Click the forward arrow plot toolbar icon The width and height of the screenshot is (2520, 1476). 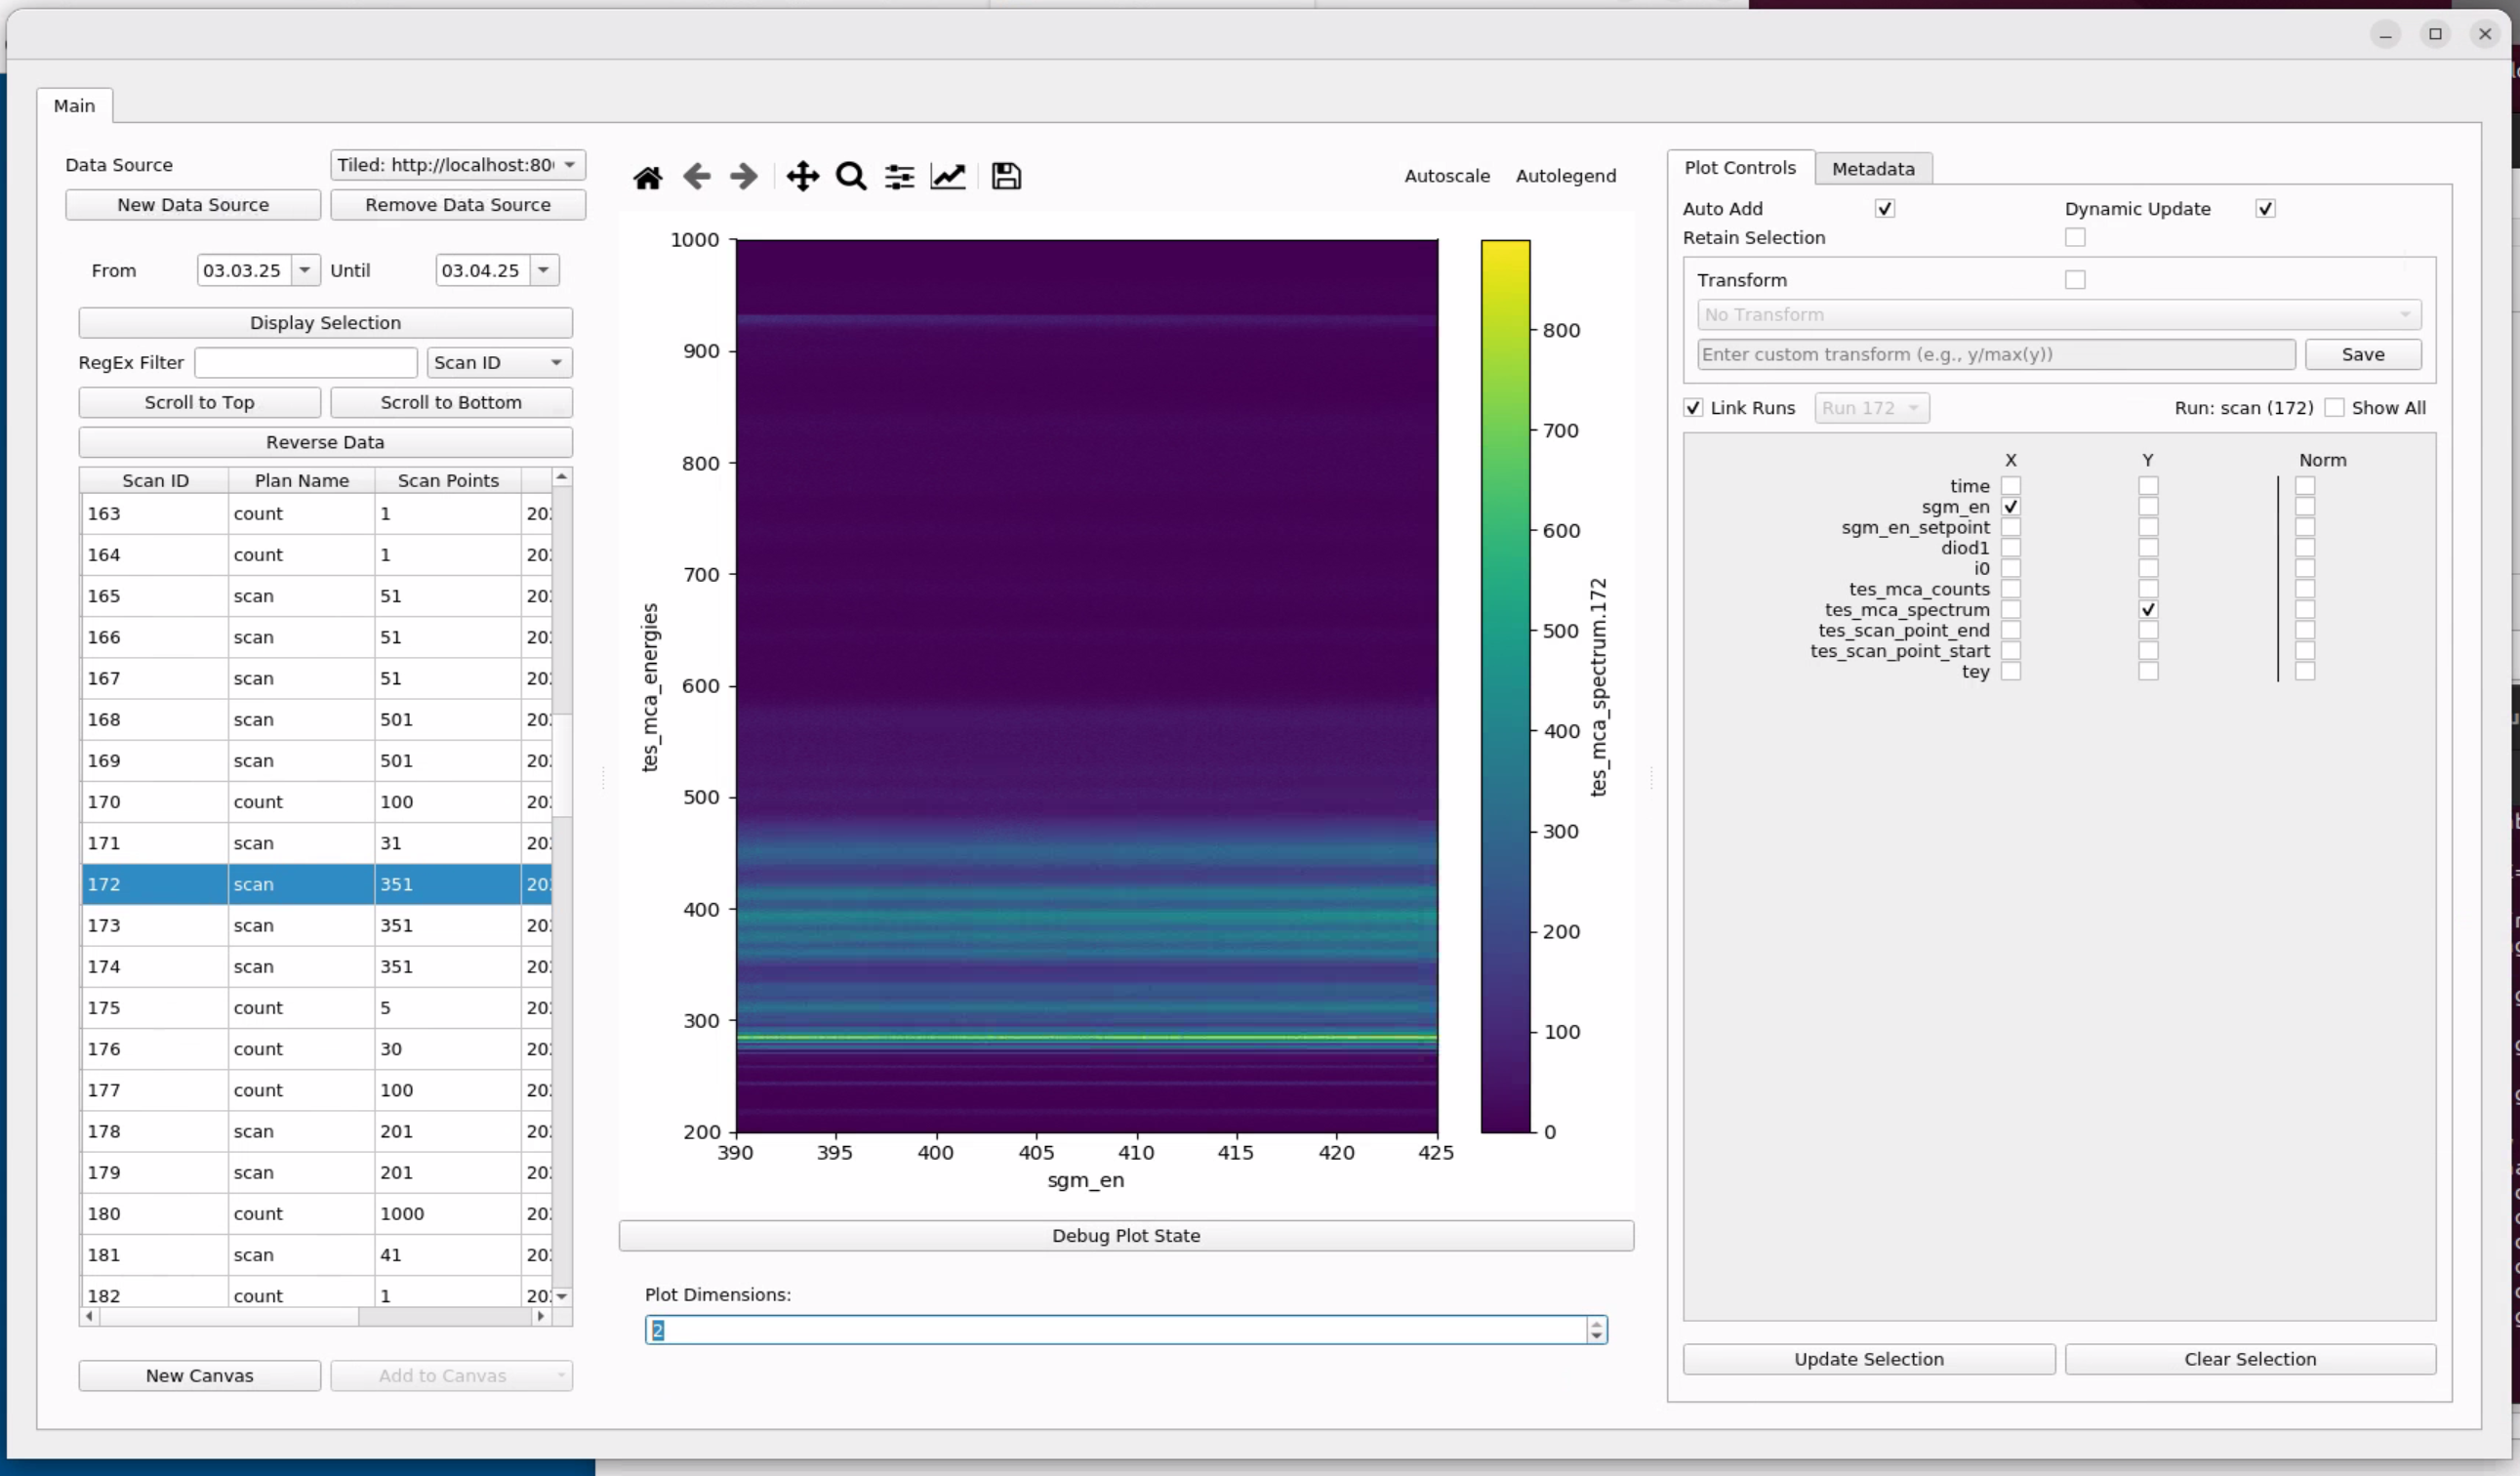point(744,177)
